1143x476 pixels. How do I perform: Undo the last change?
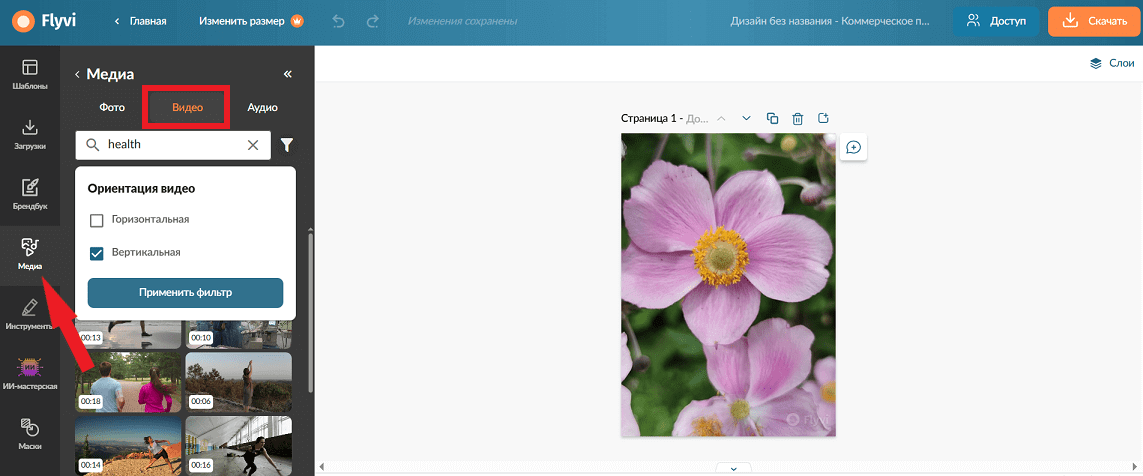[x=338, y=21]
